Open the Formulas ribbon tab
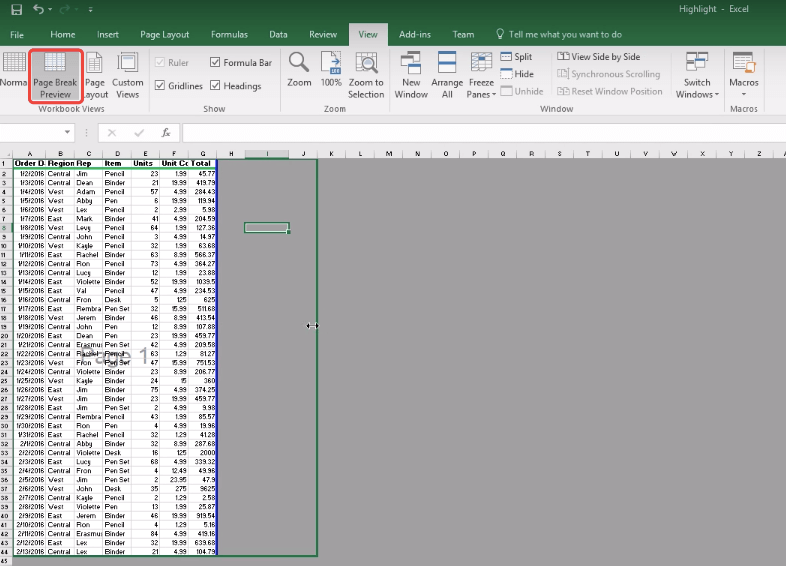The width and height of the screenshot is (786, 566). point(229,34)
